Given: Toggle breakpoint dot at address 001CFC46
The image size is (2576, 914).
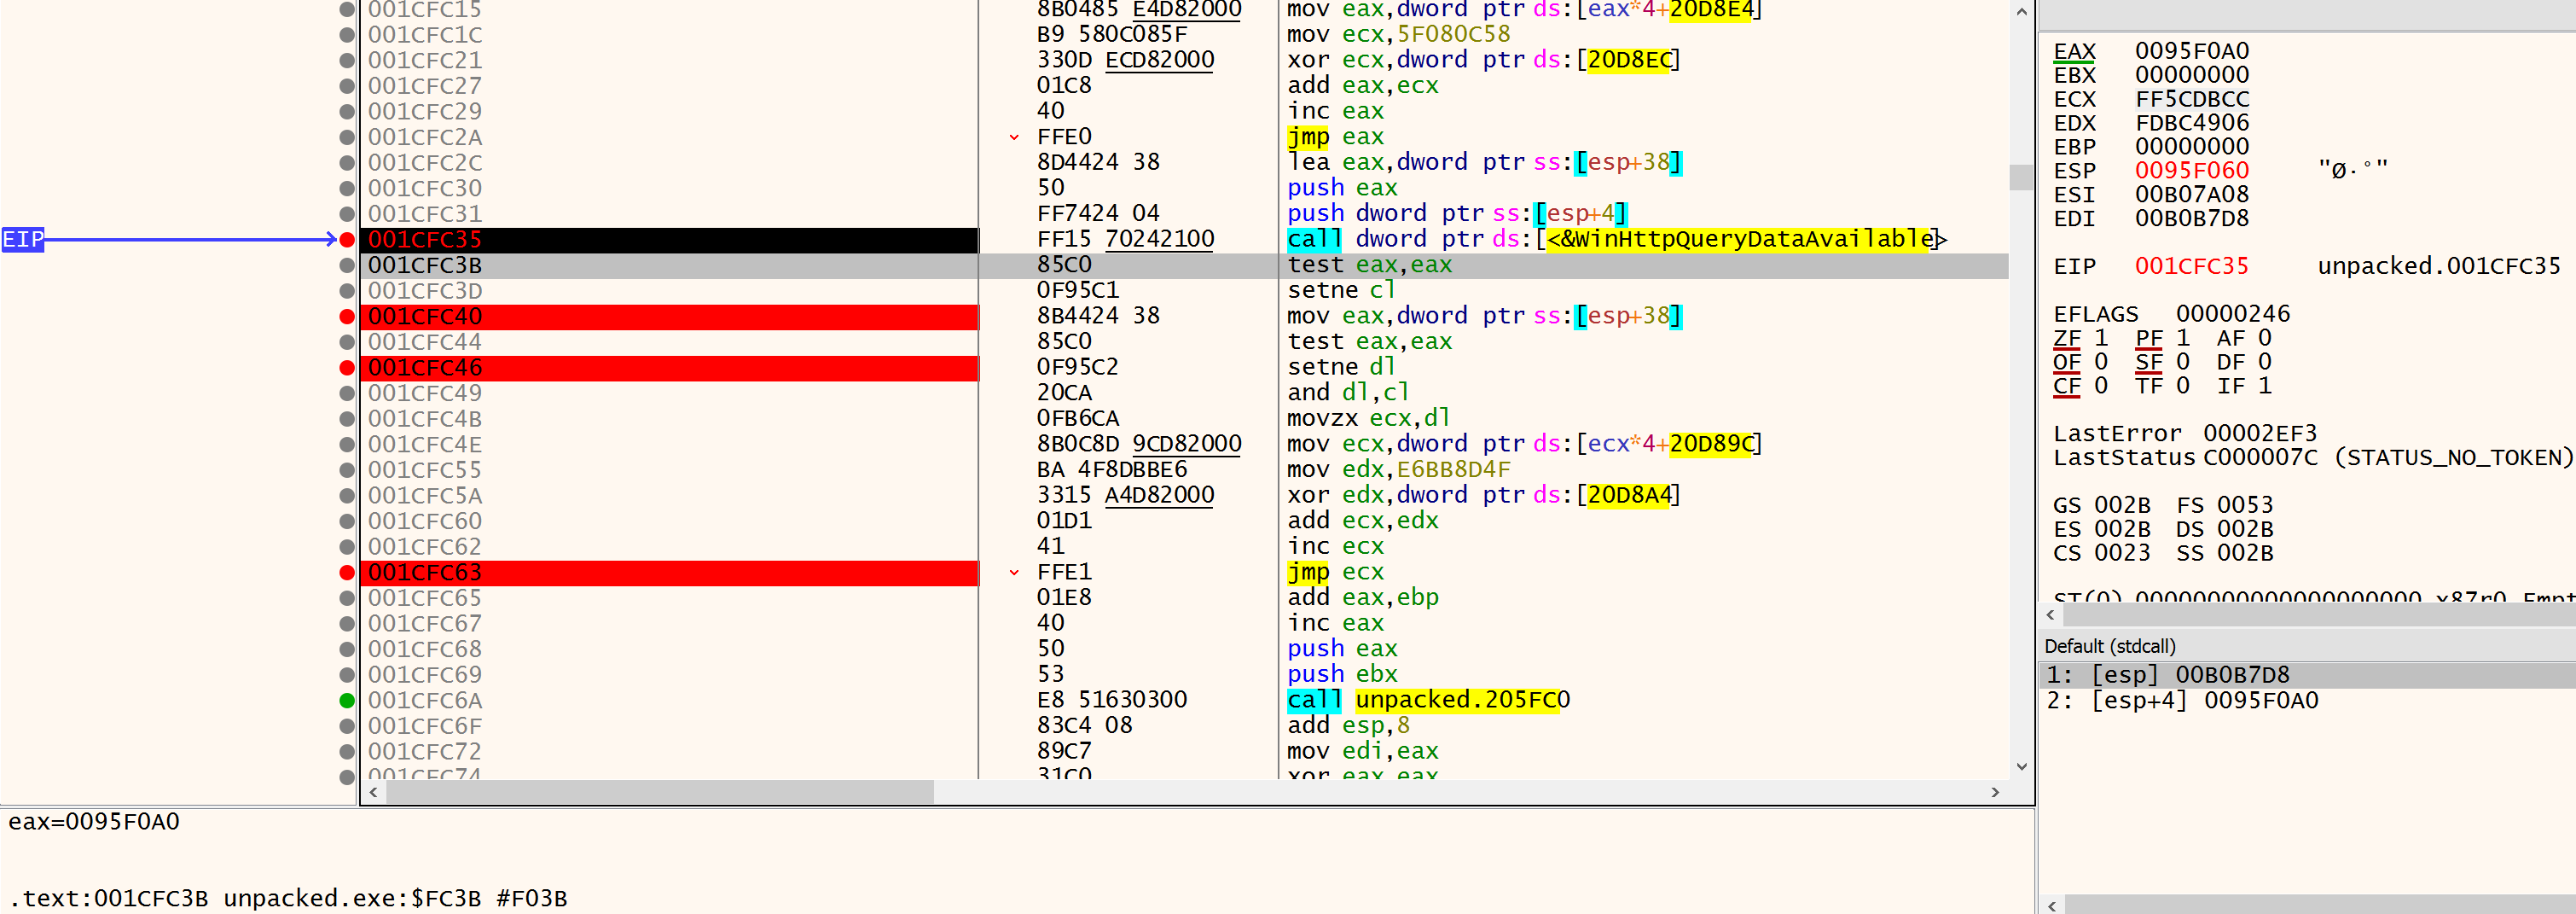Looking at the screenshot, I should point(347,368).
